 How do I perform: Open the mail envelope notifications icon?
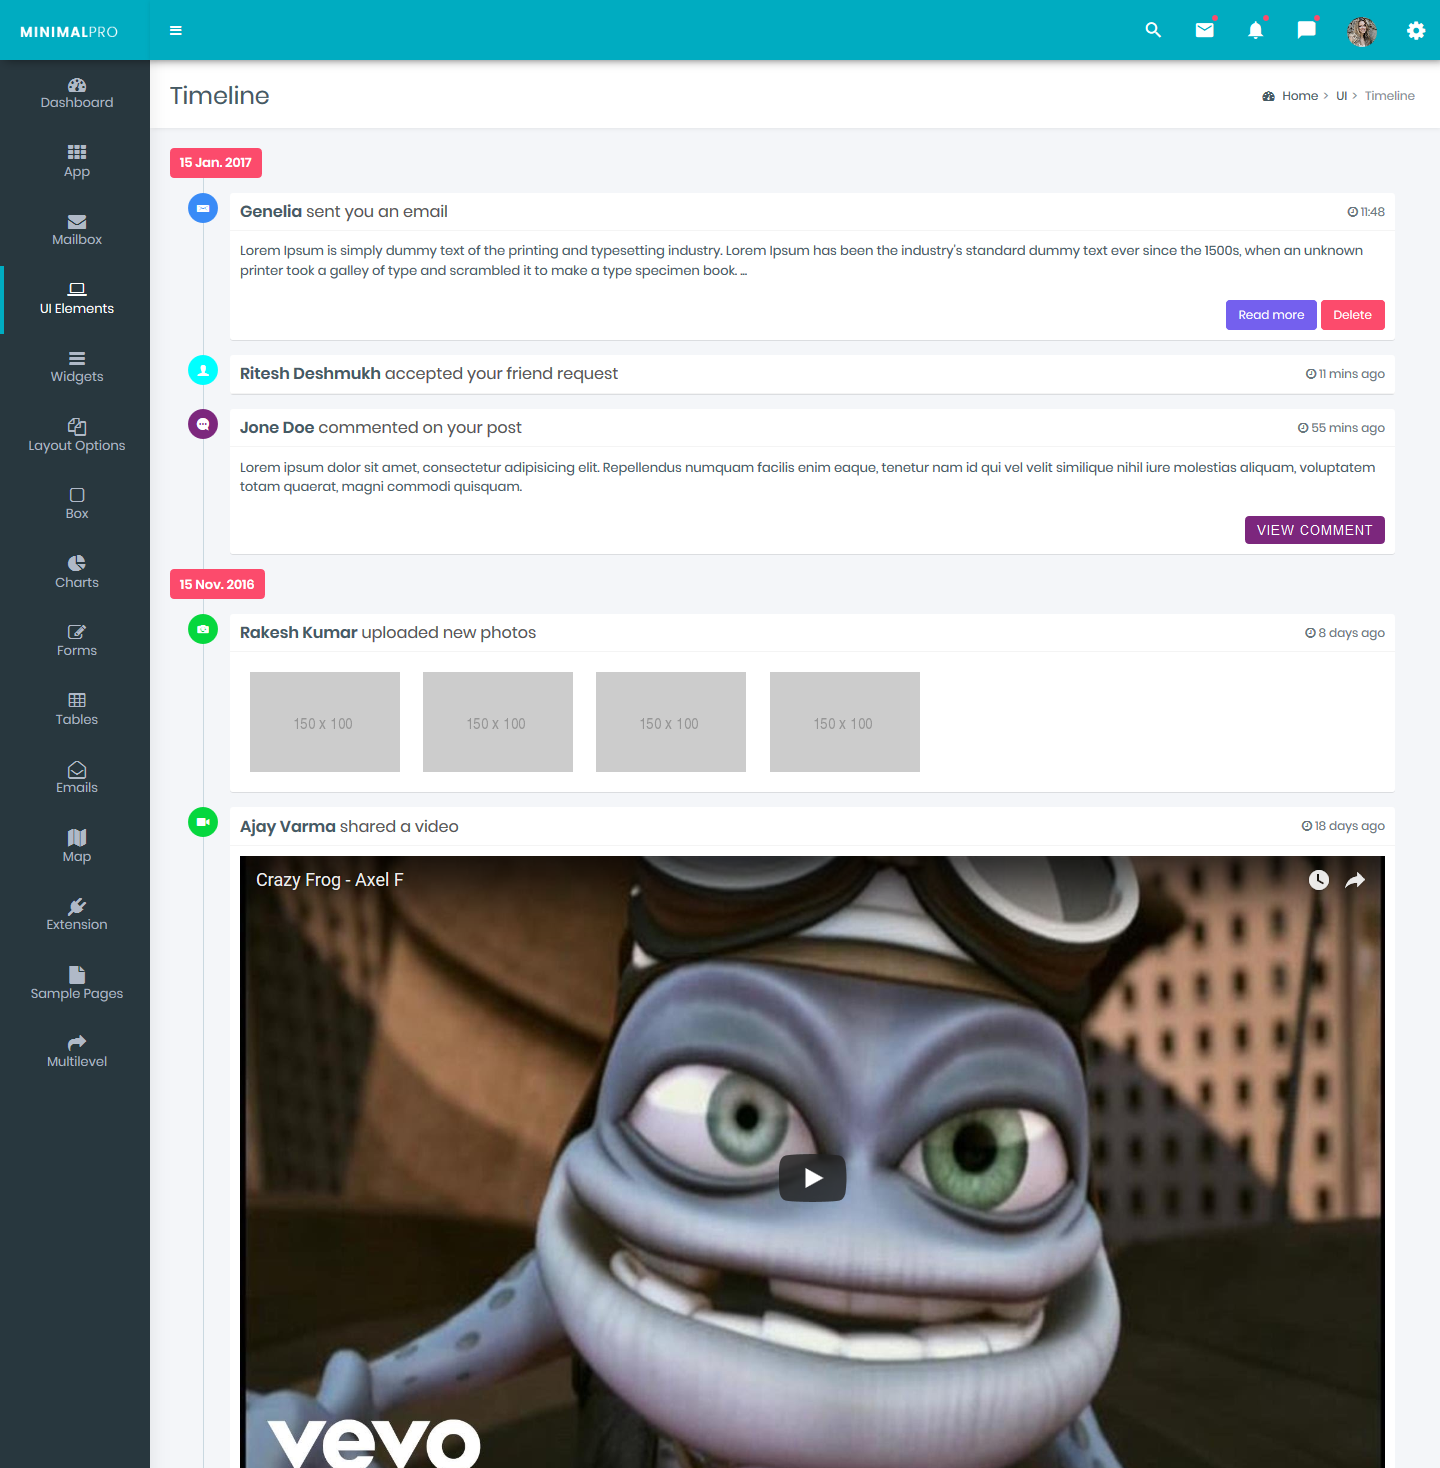click(1205, 30)
